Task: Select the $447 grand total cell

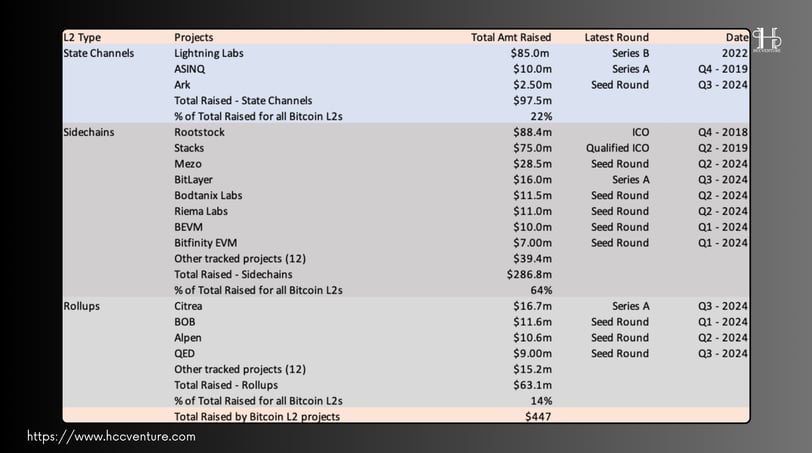Action: click(539, 416)
